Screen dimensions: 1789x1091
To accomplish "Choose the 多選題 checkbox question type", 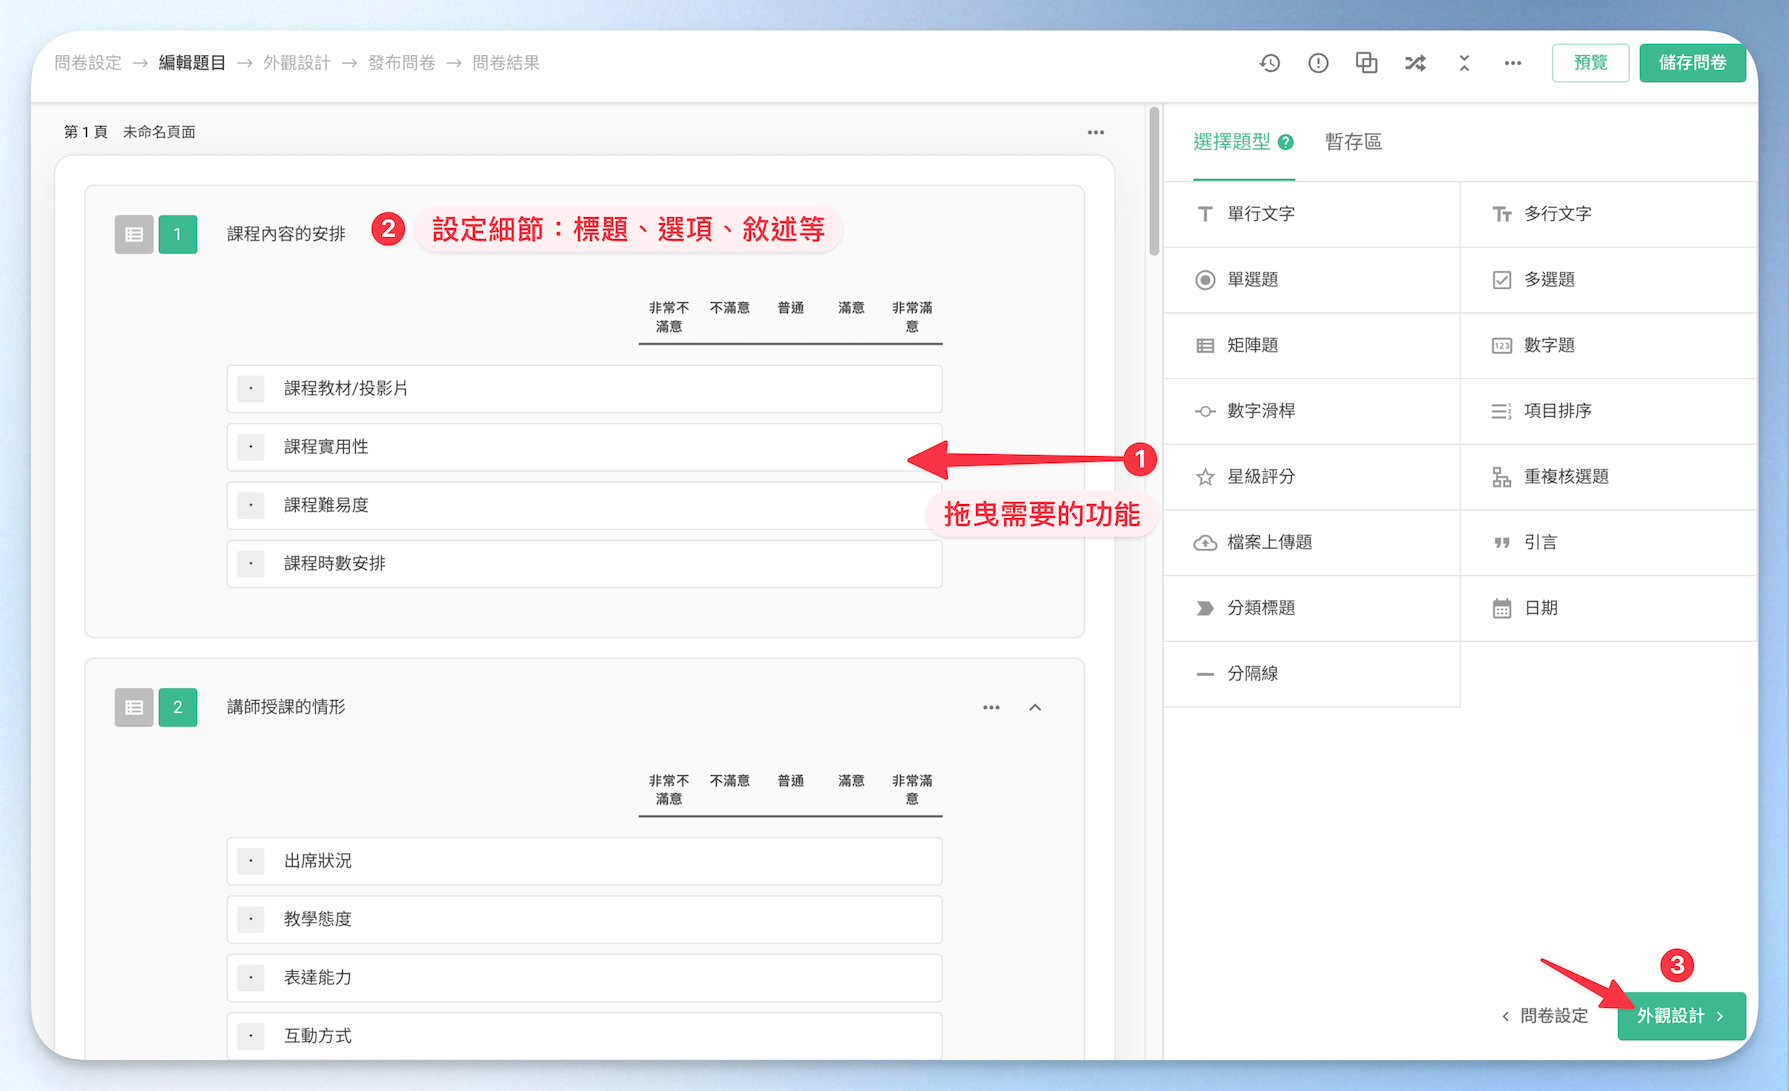I will click(1608, 280).
